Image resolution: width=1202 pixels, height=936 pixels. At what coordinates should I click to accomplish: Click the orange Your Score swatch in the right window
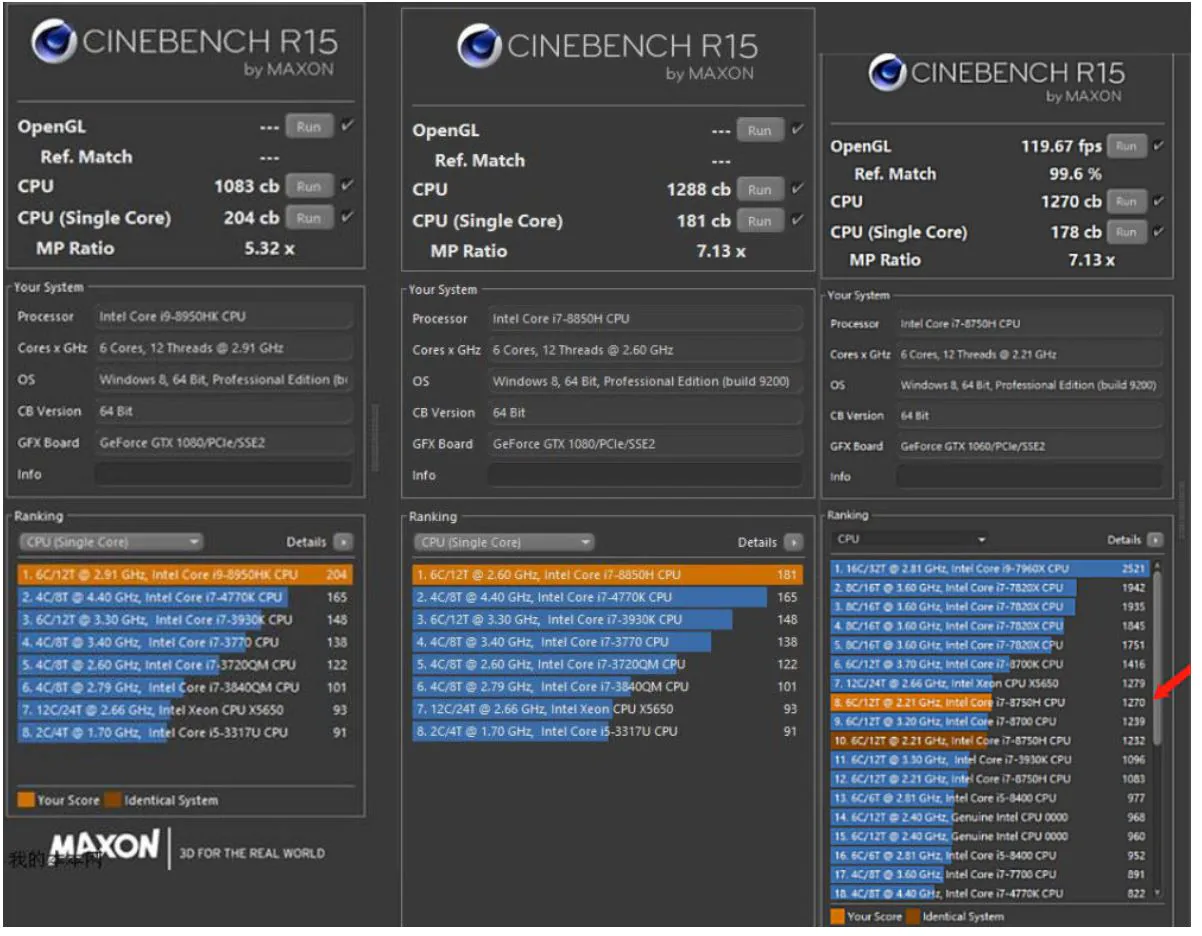click(x=837, y=915)
